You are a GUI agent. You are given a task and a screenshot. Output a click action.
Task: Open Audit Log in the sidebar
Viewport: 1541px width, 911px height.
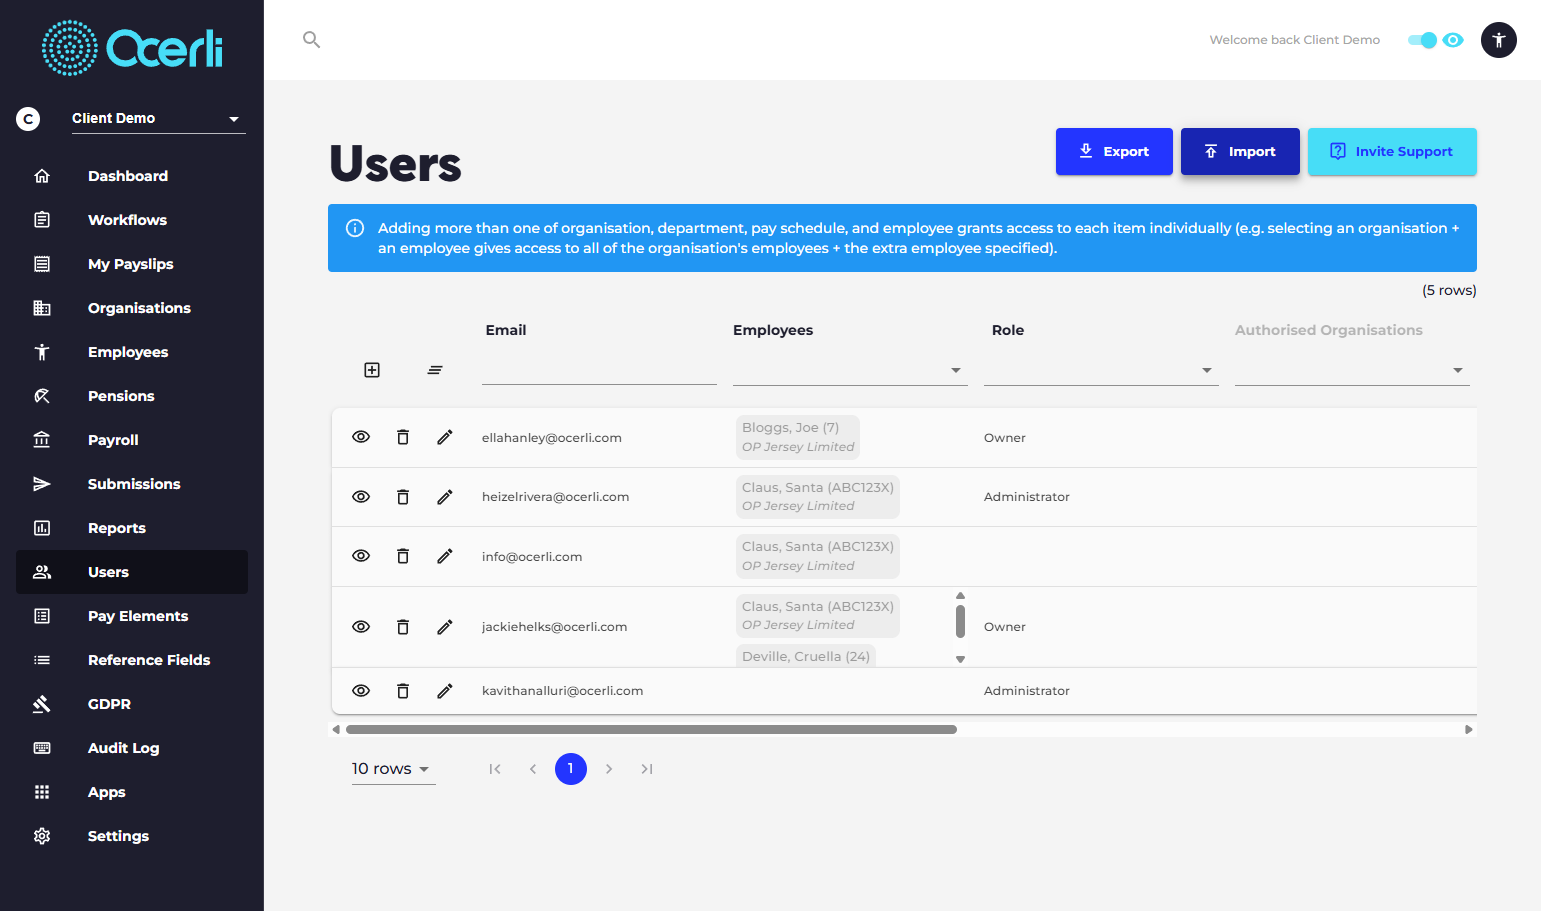click(x=132, y=748)
